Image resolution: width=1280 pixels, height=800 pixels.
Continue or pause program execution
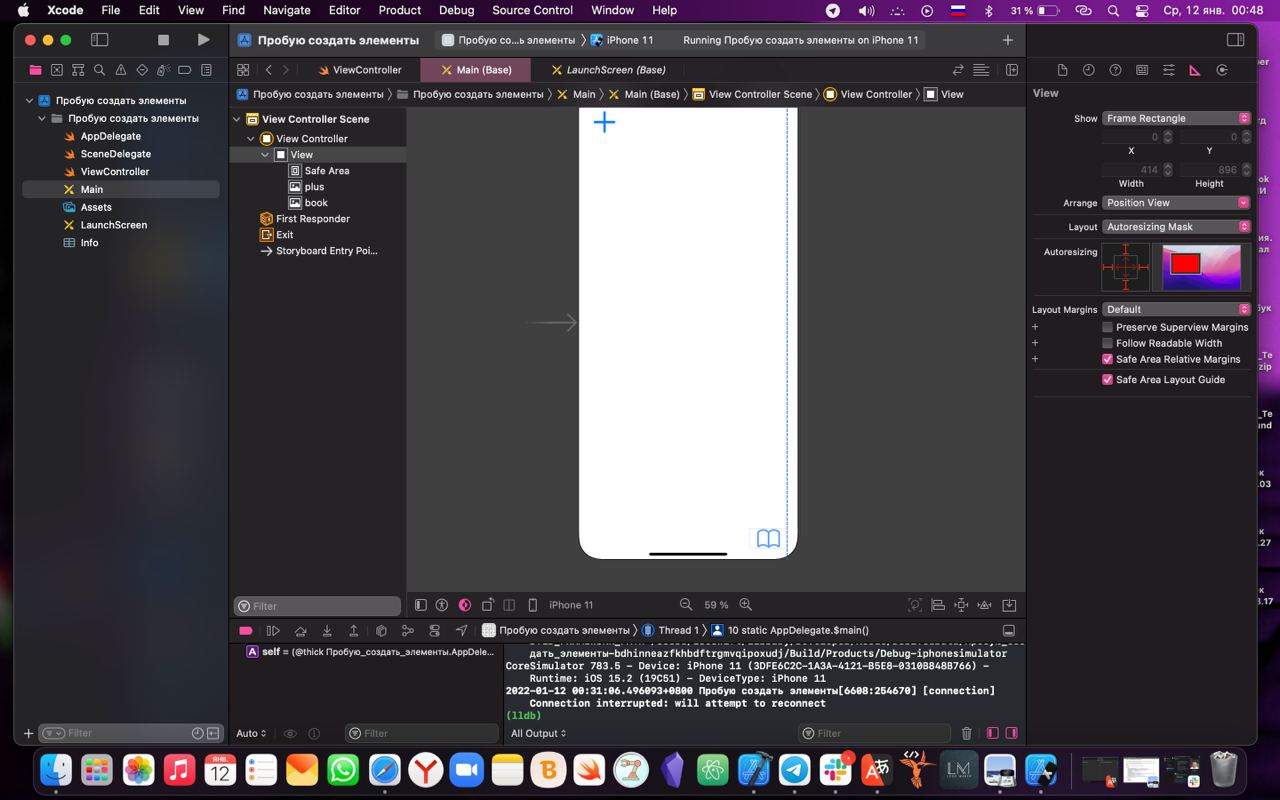click(x=273, y=631)
